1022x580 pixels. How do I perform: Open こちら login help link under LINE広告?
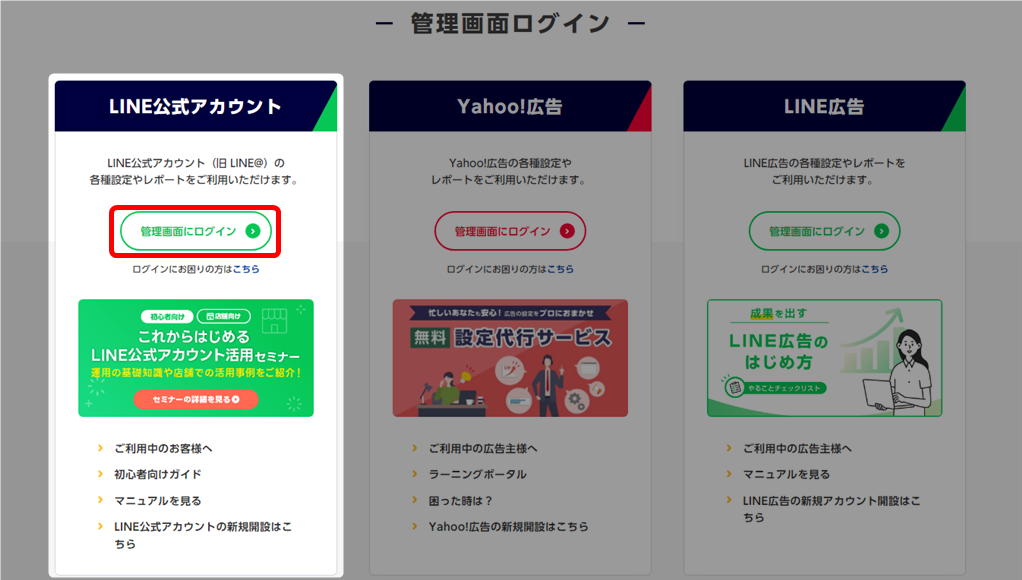(874, 269)
